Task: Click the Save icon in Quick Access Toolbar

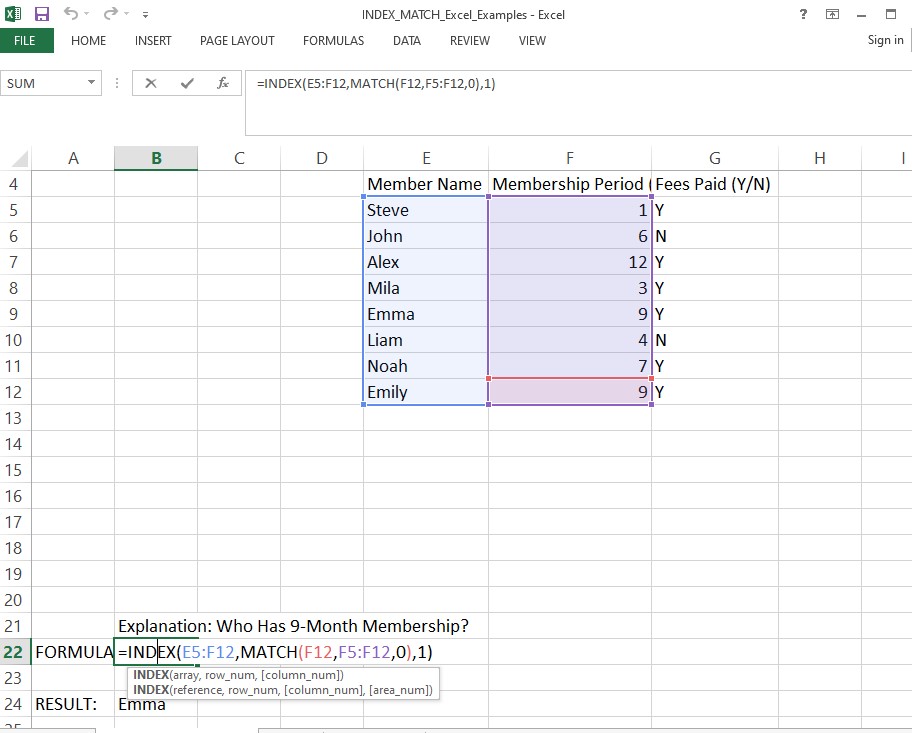Action: [x=42, y=14]
